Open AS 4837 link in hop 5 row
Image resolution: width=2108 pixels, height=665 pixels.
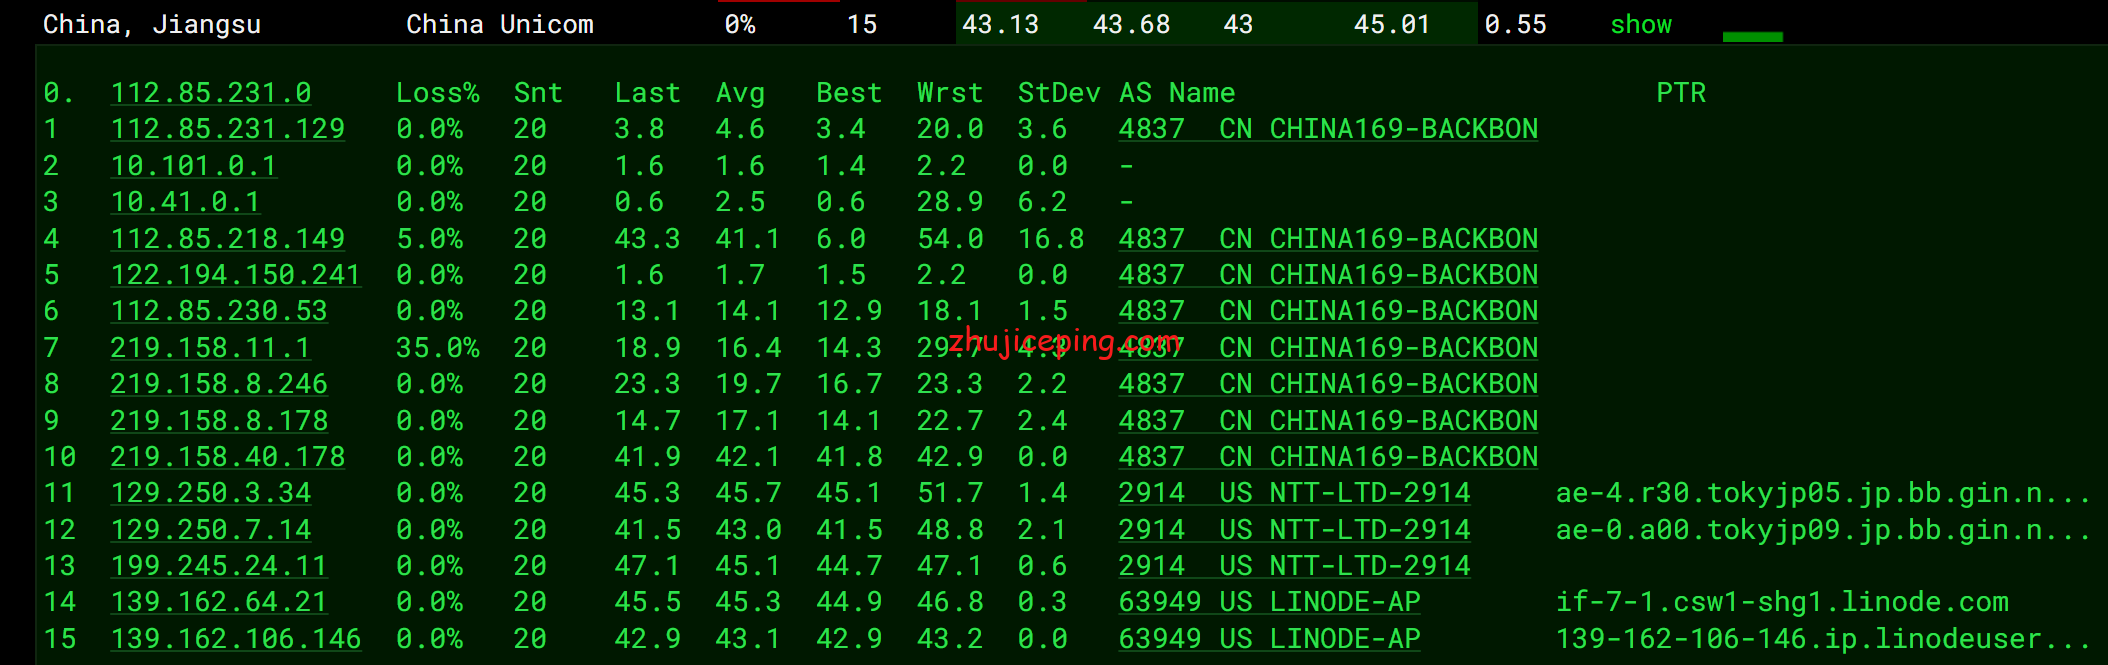[1328, 275]
